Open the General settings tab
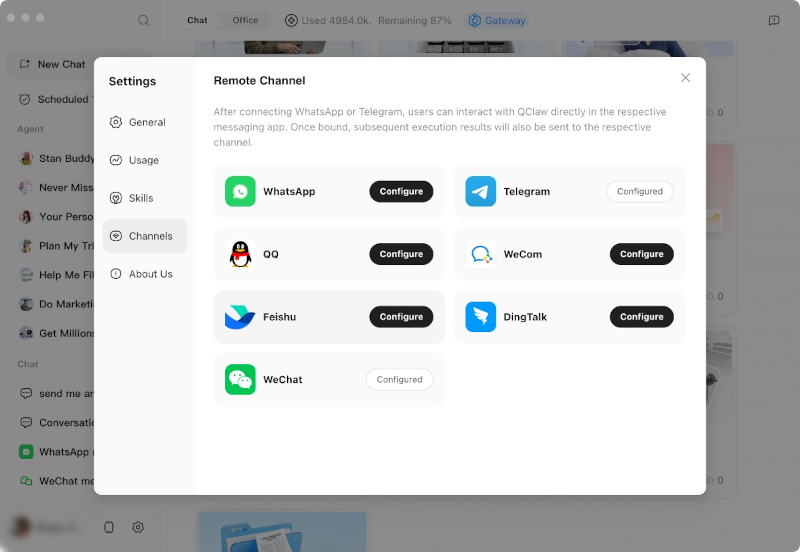This screenshot has width=800, height=552. [x=146, y=122]
